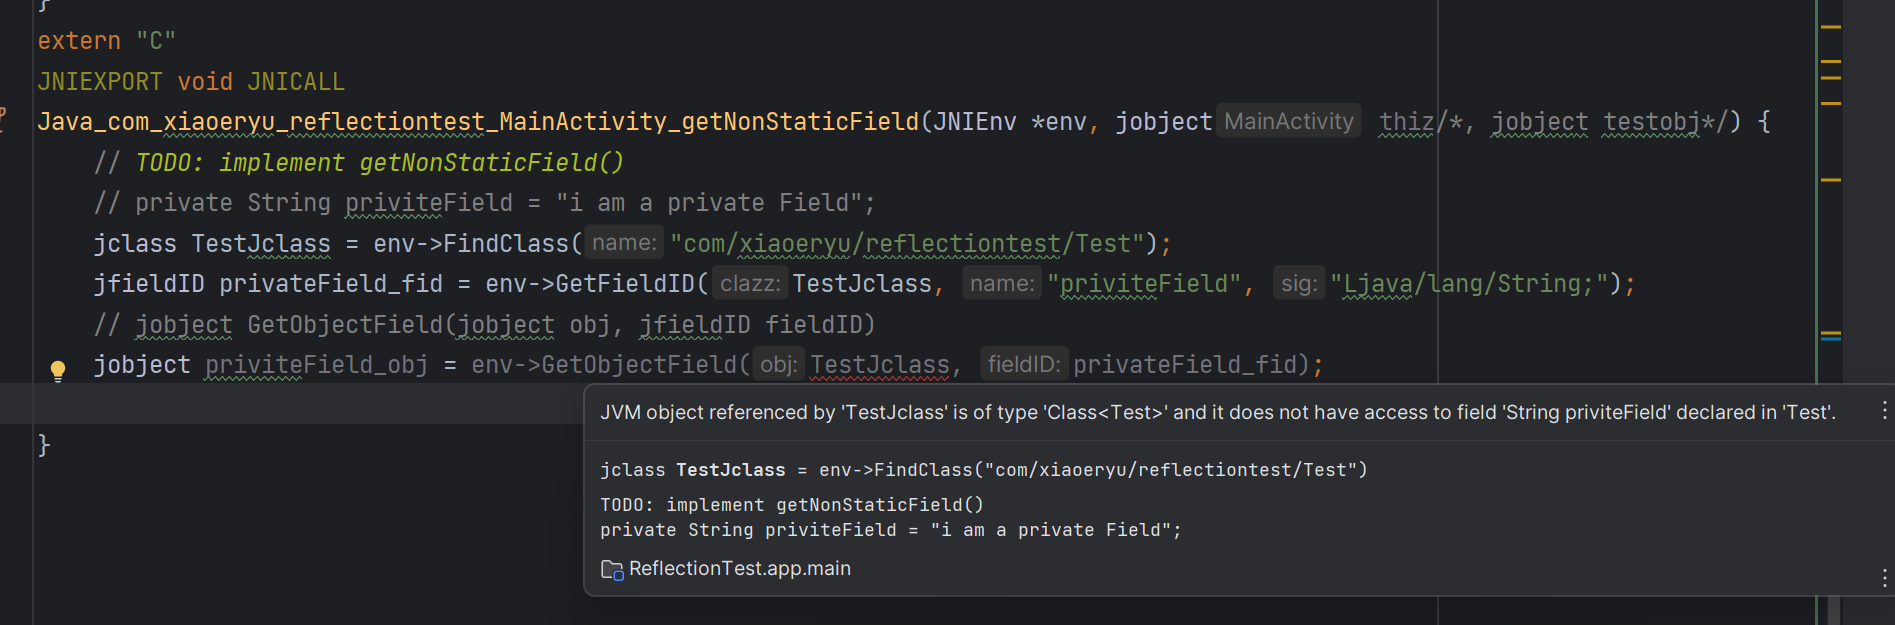Click the 'name:' hint inside the FindClass call
The height and width of the screenshot is (625, 1895).
tap(624, 243)
